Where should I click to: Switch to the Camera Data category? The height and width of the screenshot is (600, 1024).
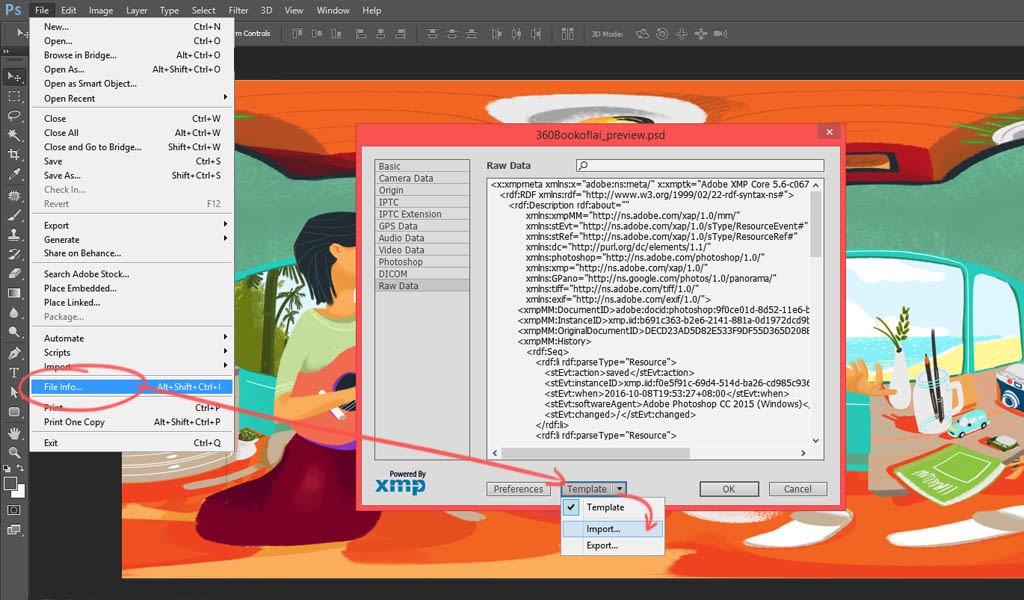(x=403, y=178)
